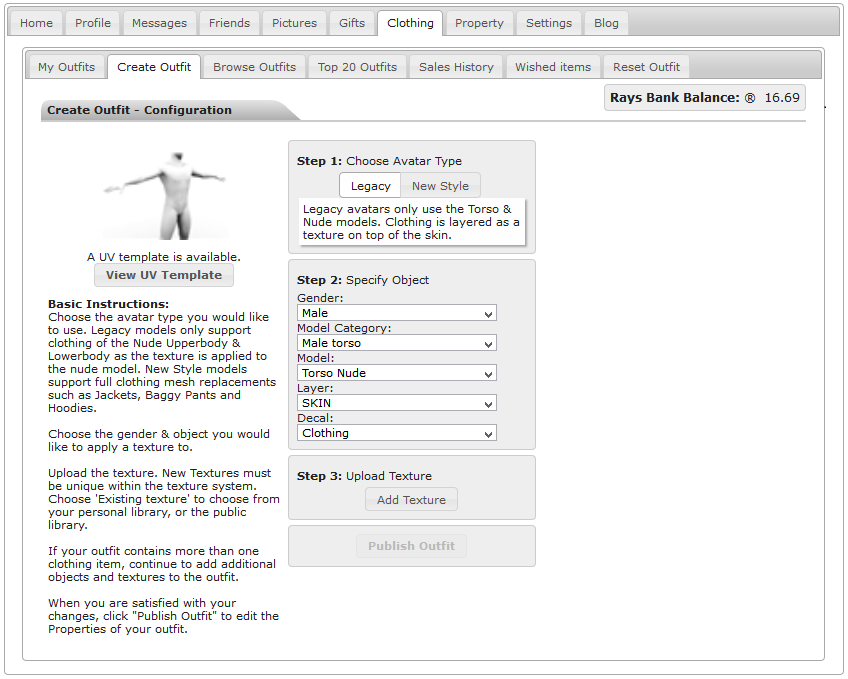Click the 'Step 1: Choose Avatar Type' heading
The width and height of the screenshot is (848, 679).
click(x=379, y=161)
